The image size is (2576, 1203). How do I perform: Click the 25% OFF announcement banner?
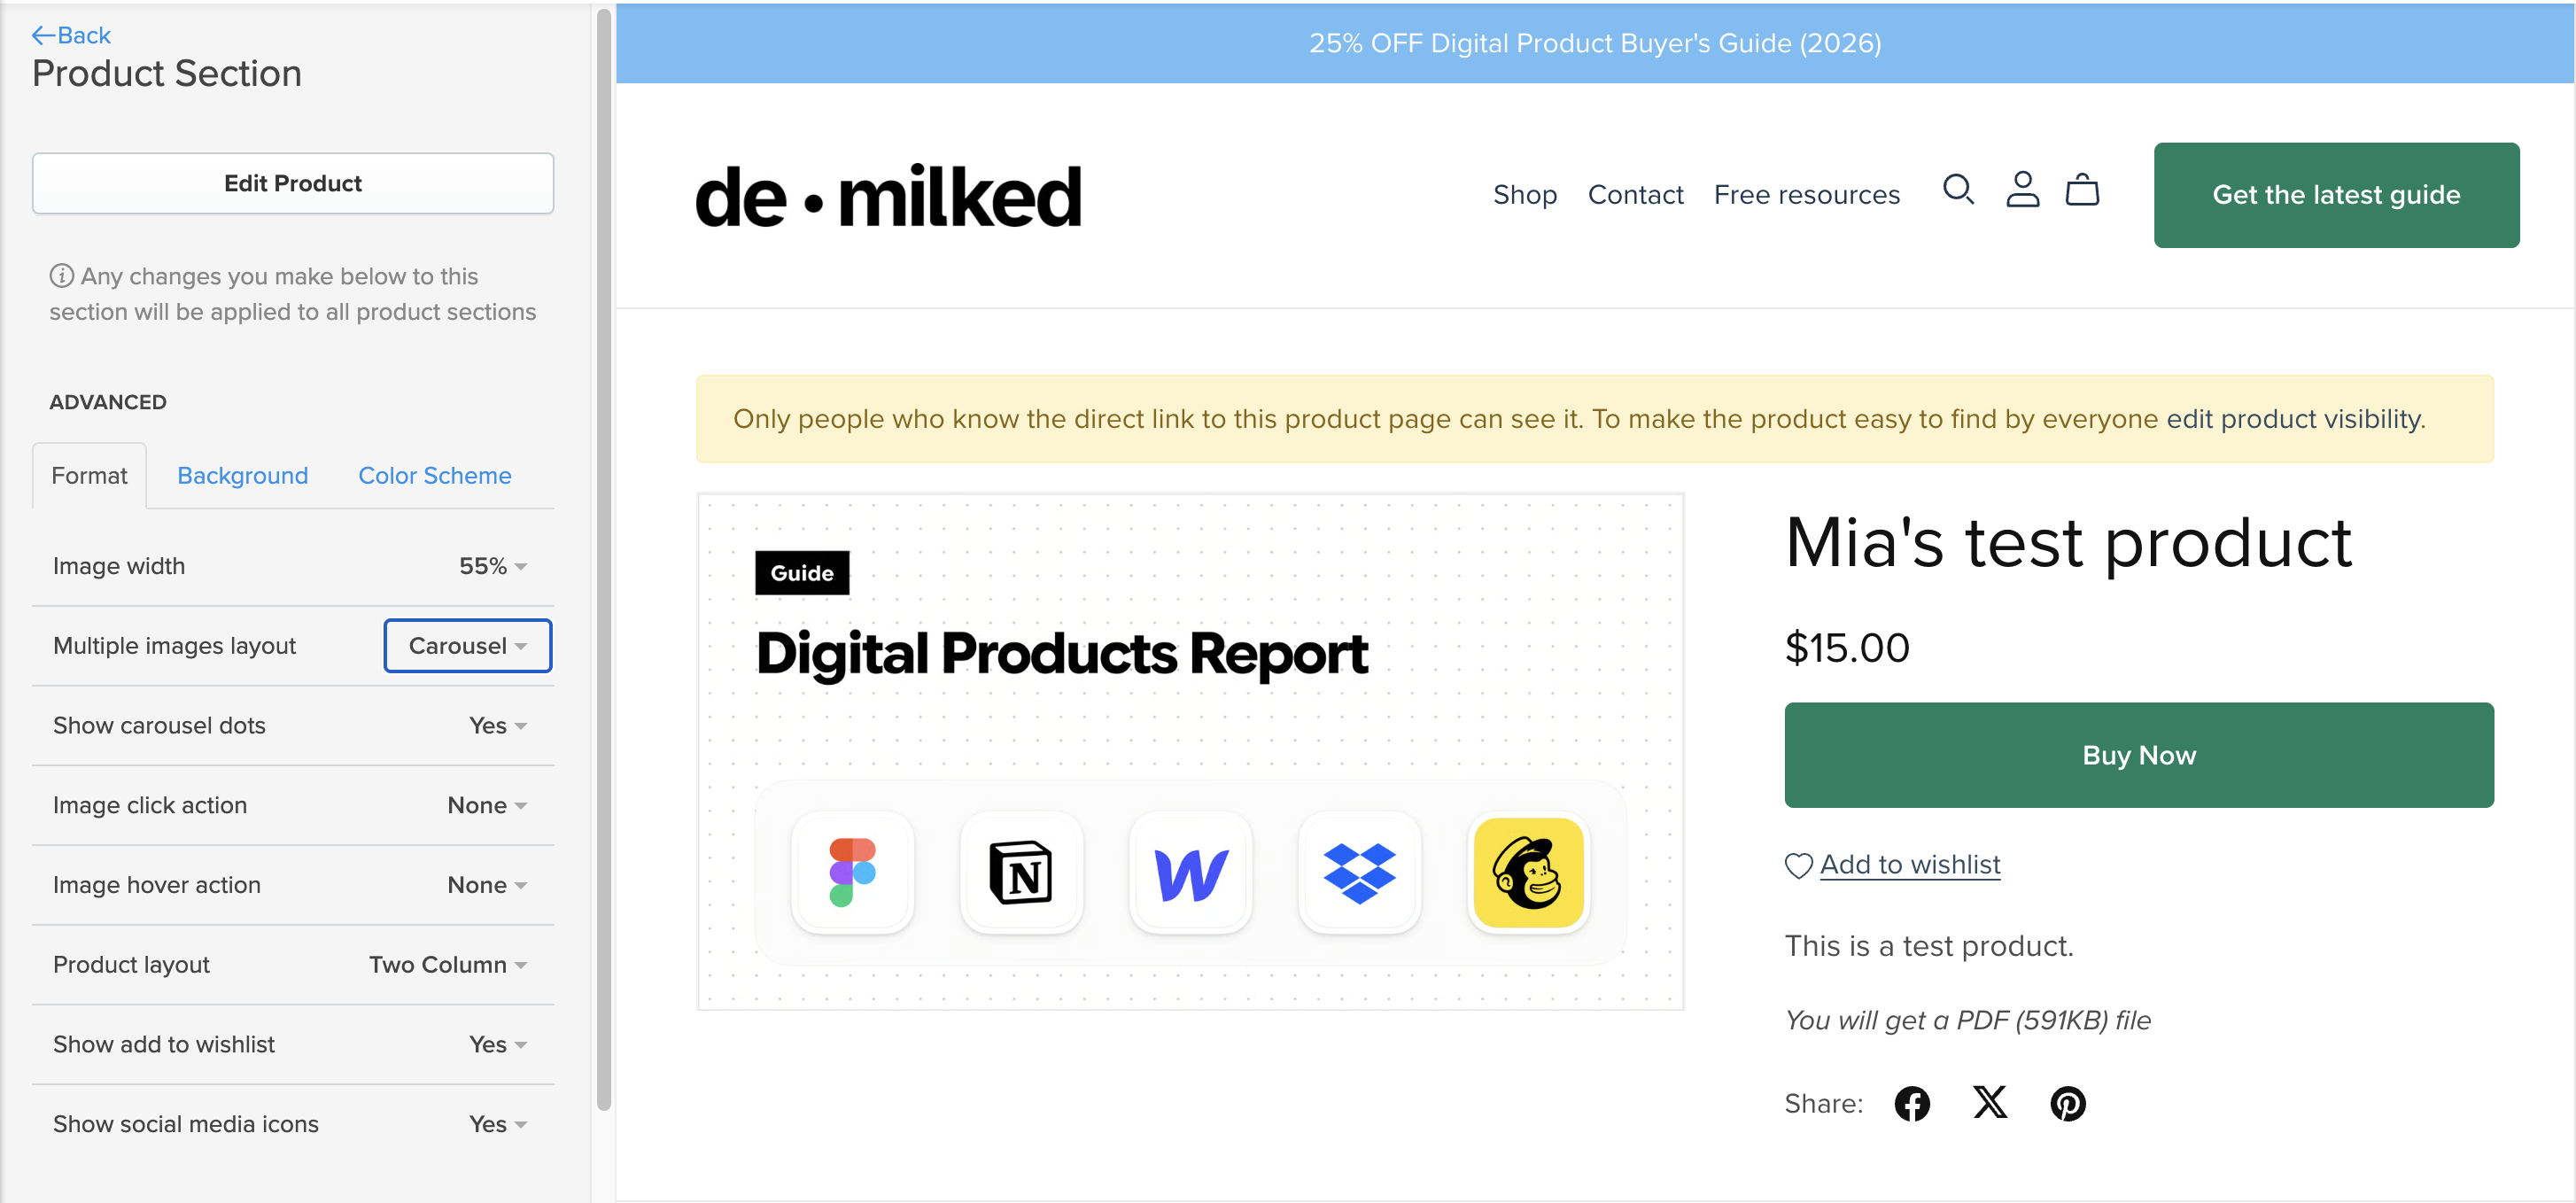[1595, 43]
